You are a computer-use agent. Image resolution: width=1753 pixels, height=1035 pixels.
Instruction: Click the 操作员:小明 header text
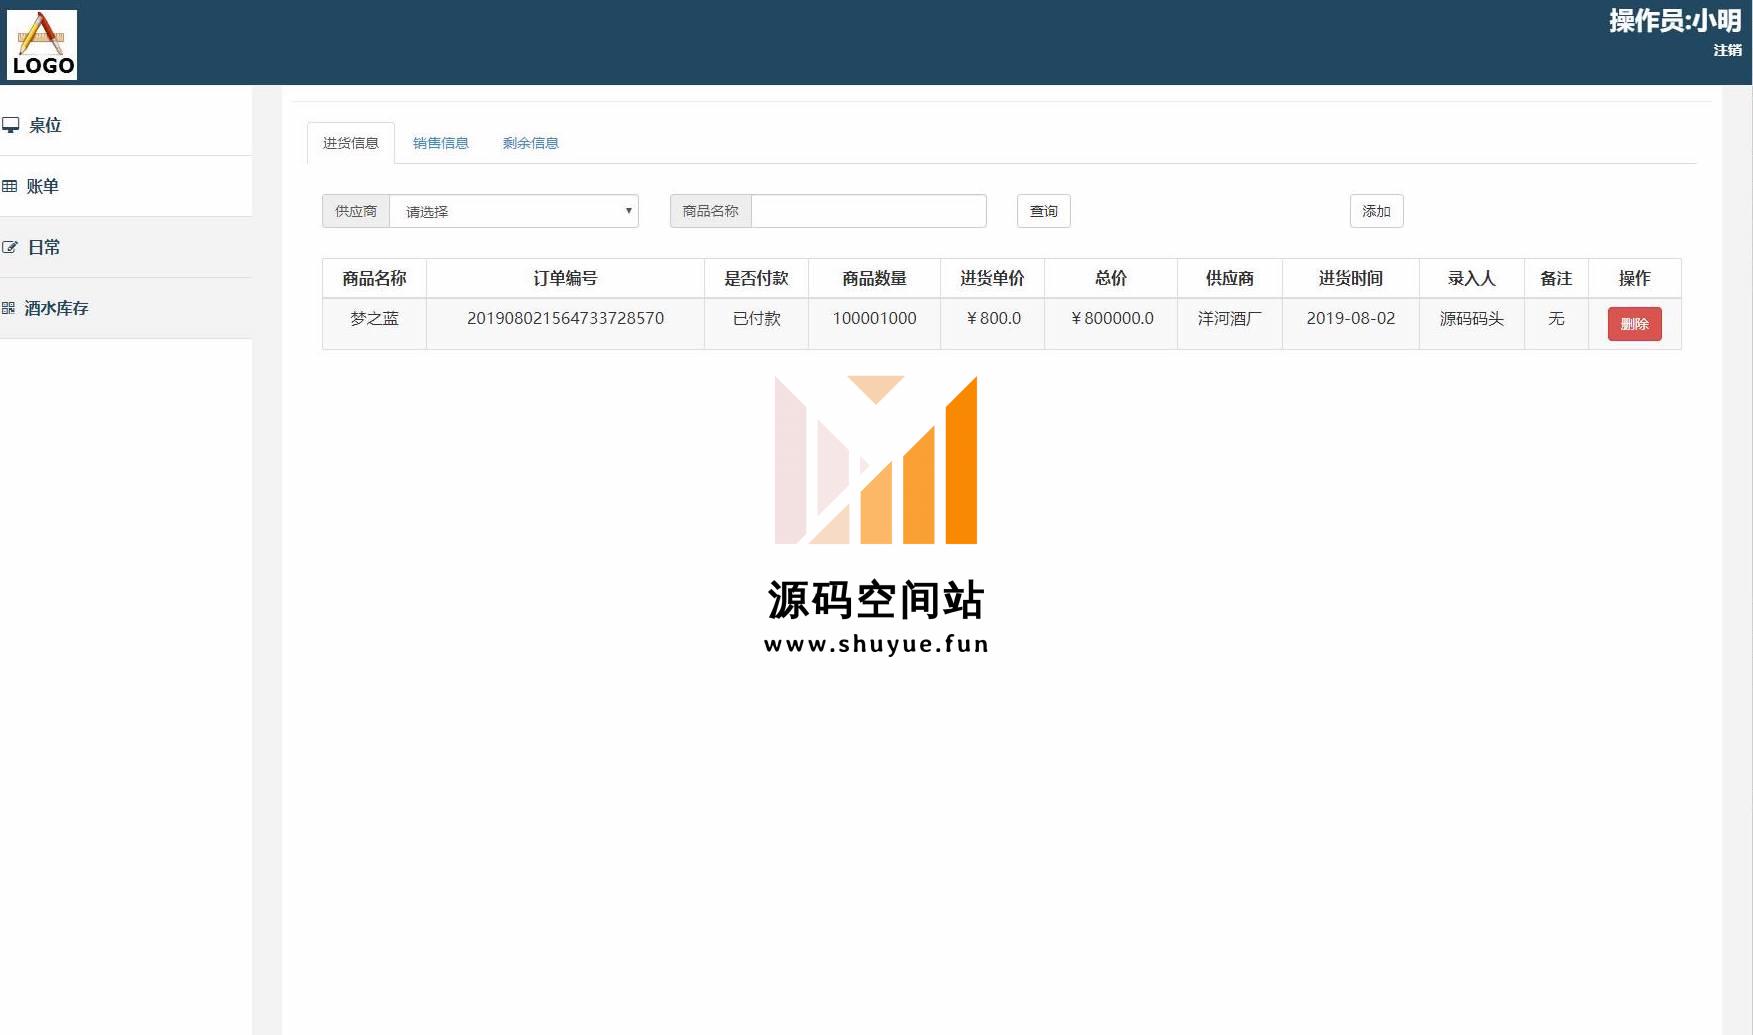coord(1675,21)
